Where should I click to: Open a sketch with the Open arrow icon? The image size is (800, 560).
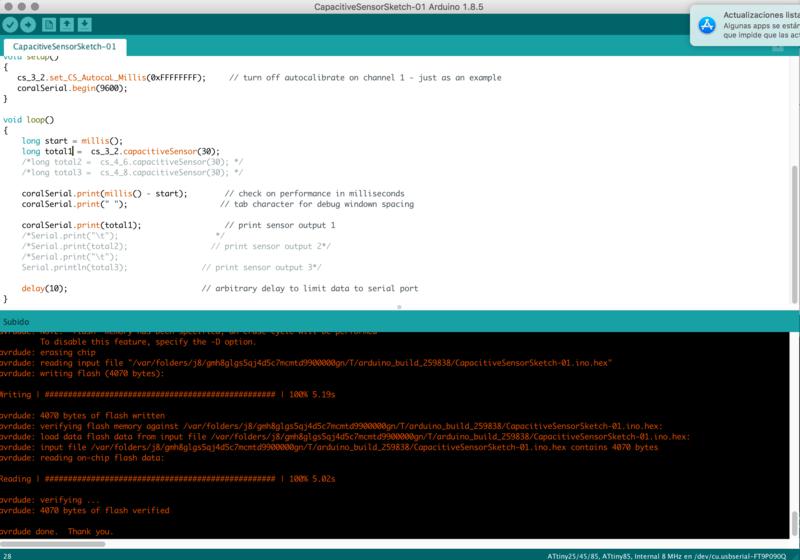[67, 24]
